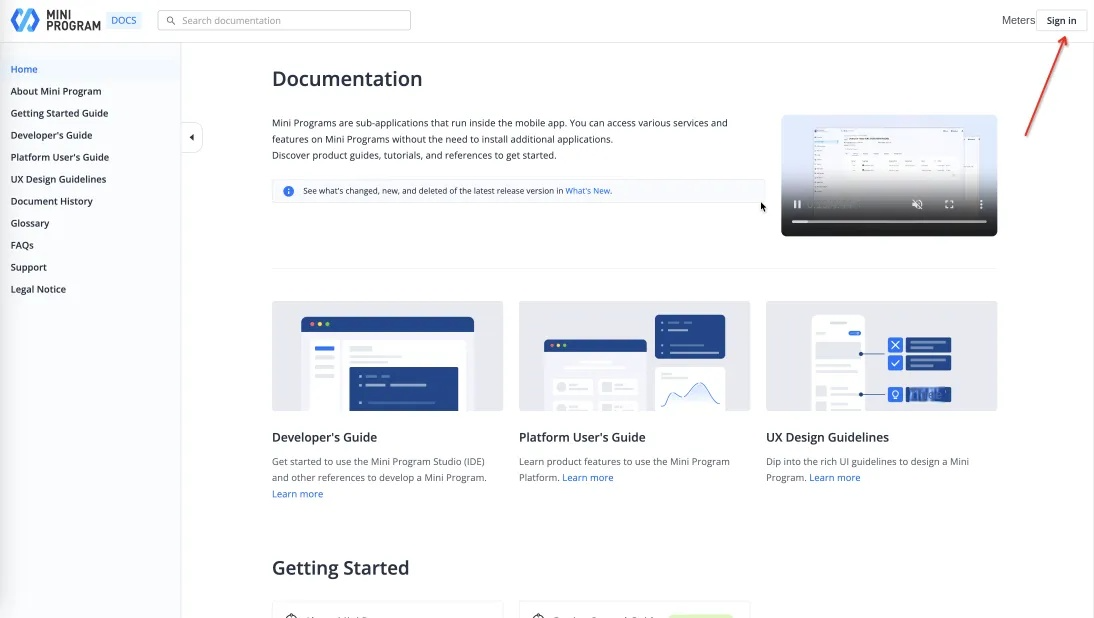
Task: Open Legal Notice in the sidebar
Action: pyautogui.click(x=38, y=289)
